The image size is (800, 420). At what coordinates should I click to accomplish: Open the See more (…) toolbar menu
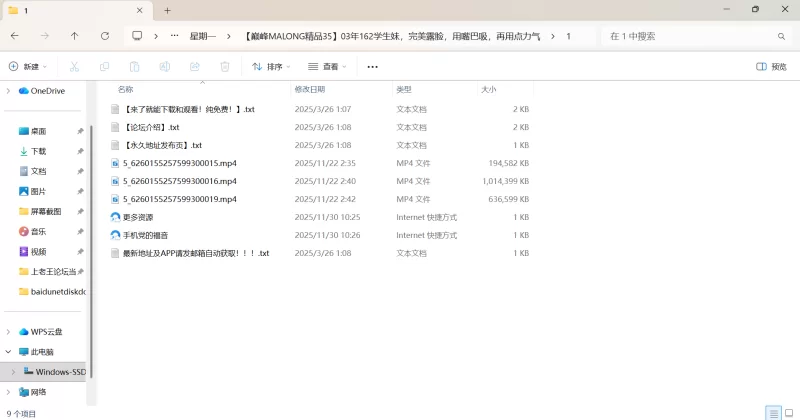[x=372, y=67]
